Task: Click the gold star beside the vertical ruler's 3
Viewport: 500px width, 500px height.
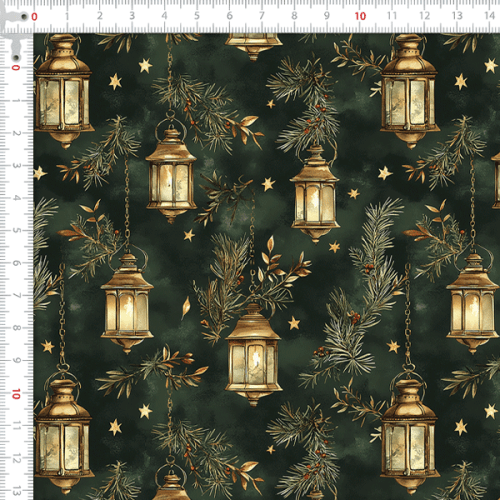Action: 40,173
